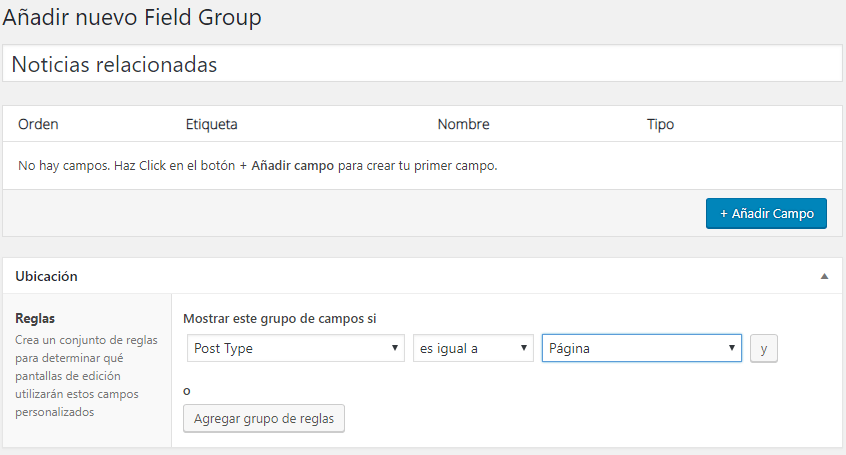
Task: Click 'Agregar grupo de reglas' button
Action: (x=265, y=418)
